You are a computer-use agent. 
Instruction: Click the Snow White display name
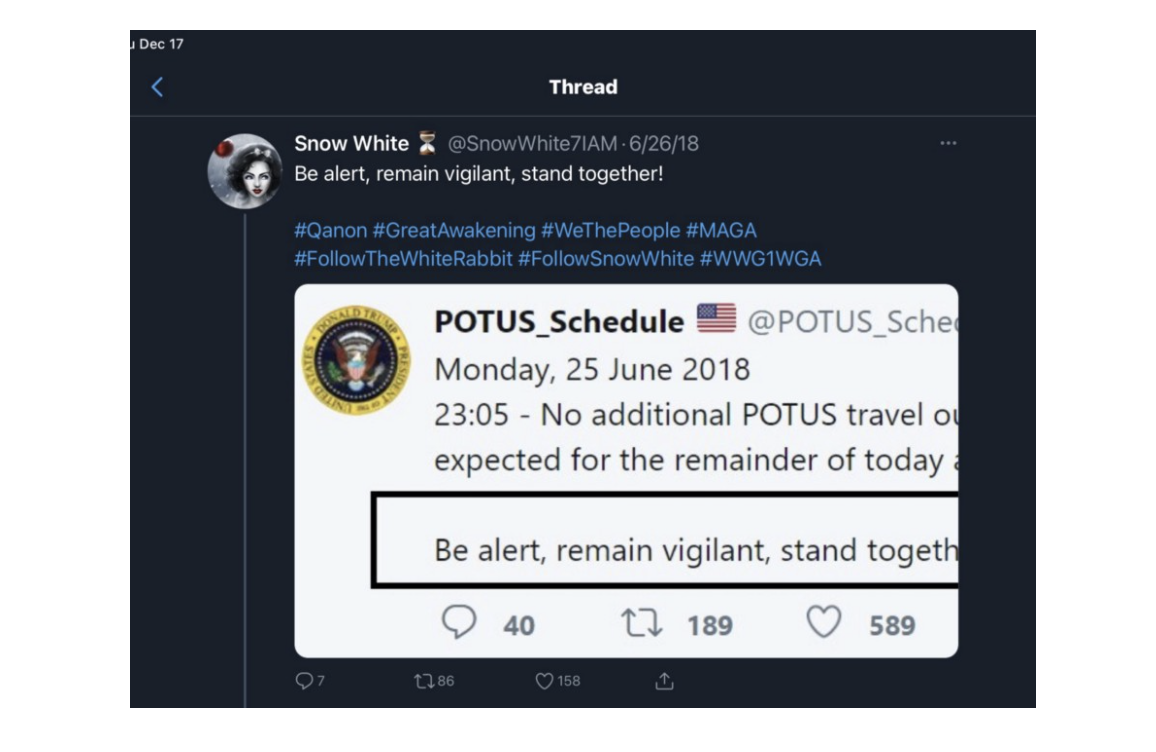click(x=351, y=144)
